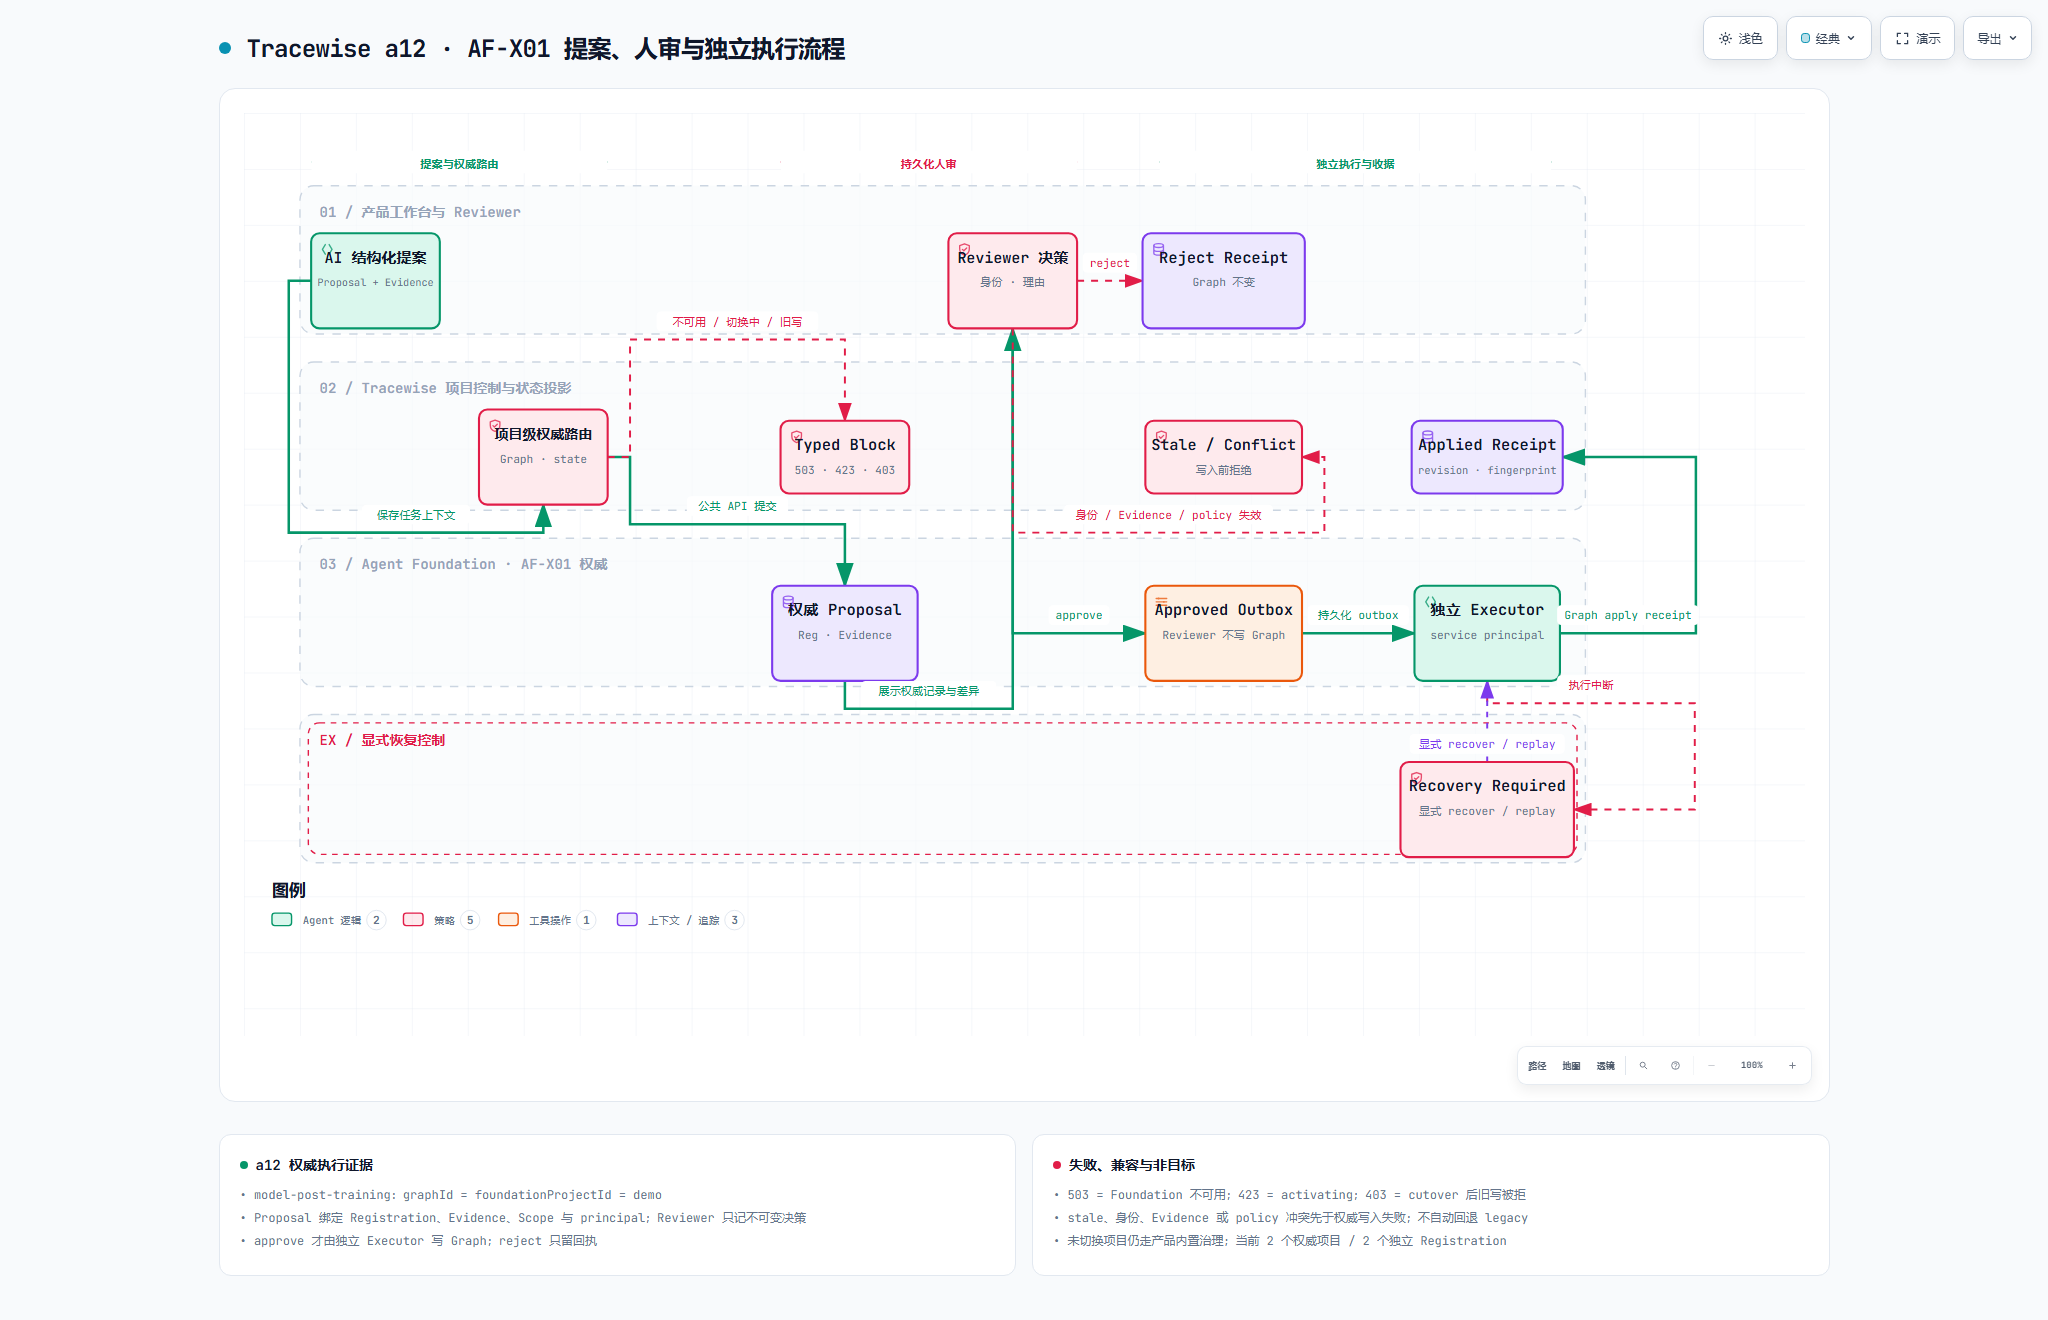The width and height of the screenshot is (2048, 1320).
Task: Click the database icon on Applied Receipt node
Action: pyautogui.click(x=1428, y=436)
